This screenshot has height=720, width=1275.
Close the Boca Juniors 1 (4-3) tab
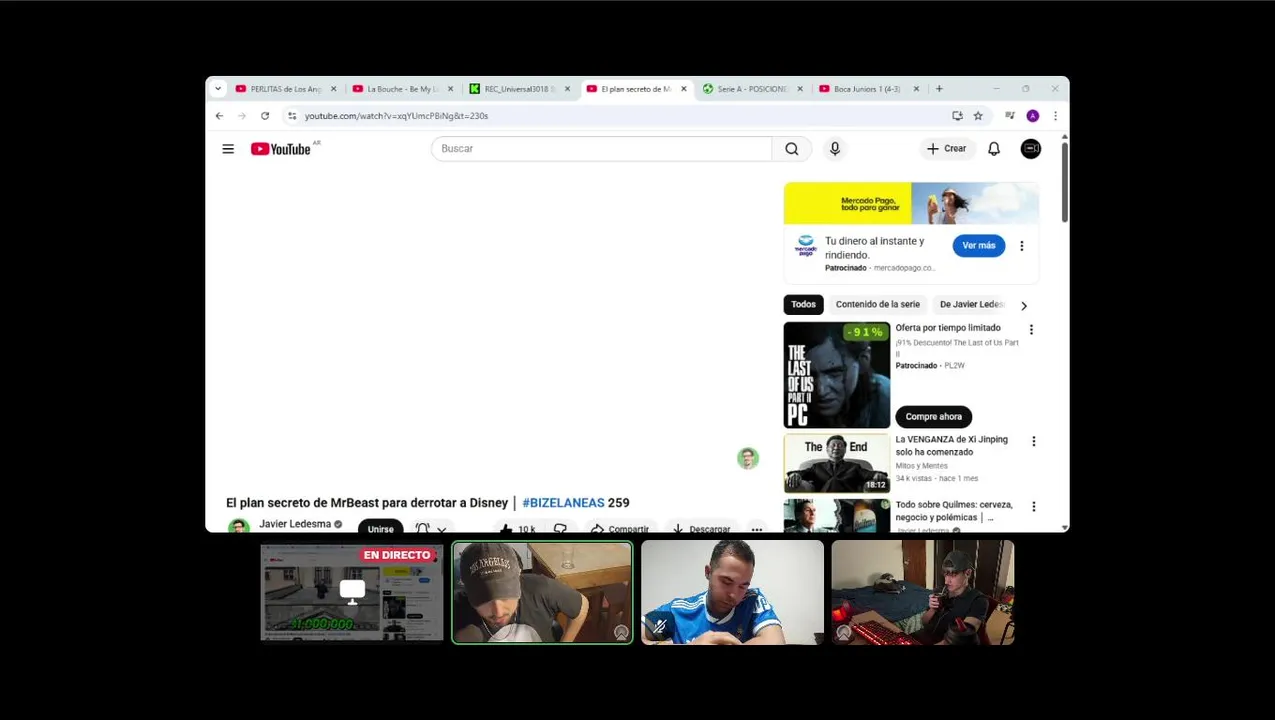coord(916,89)
